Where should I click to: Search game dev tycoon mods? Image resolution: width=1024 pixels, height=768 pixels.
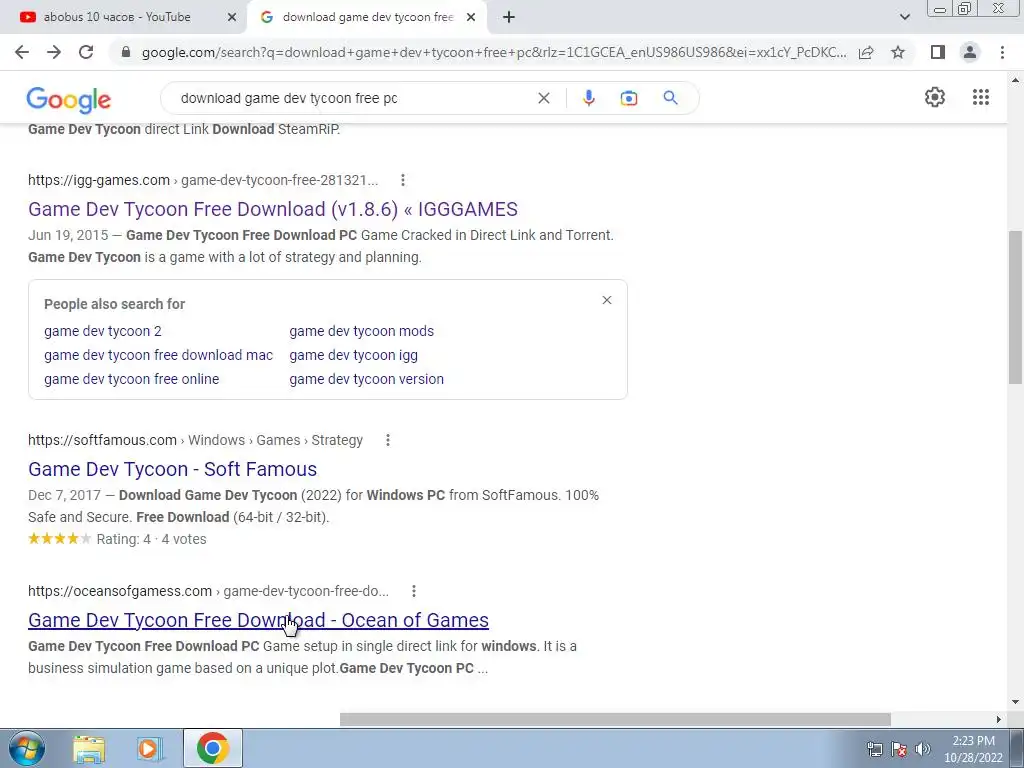(361, 331)
